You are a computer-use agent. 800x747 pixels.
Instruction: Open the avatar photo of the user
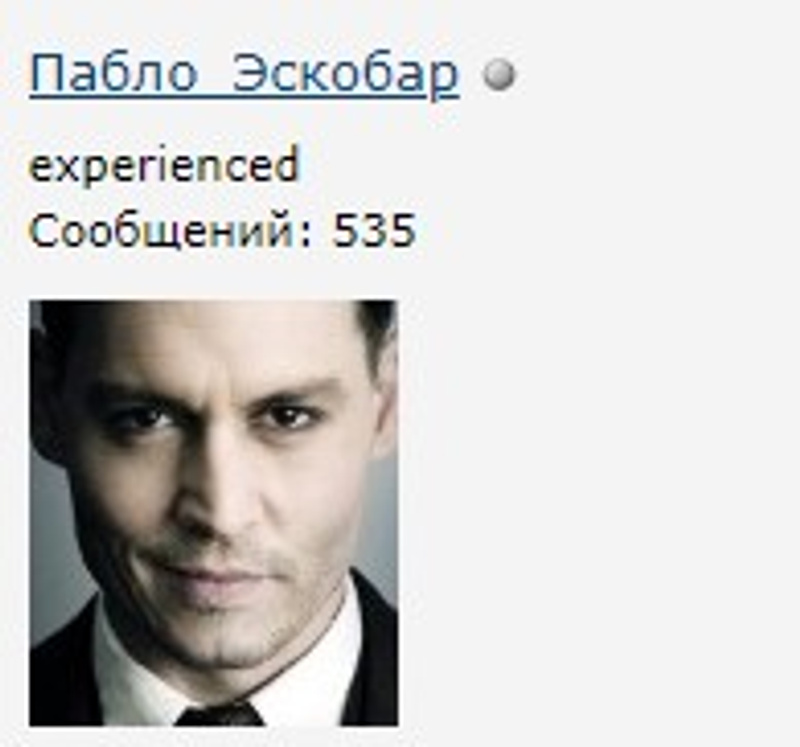tap(214, 513)
